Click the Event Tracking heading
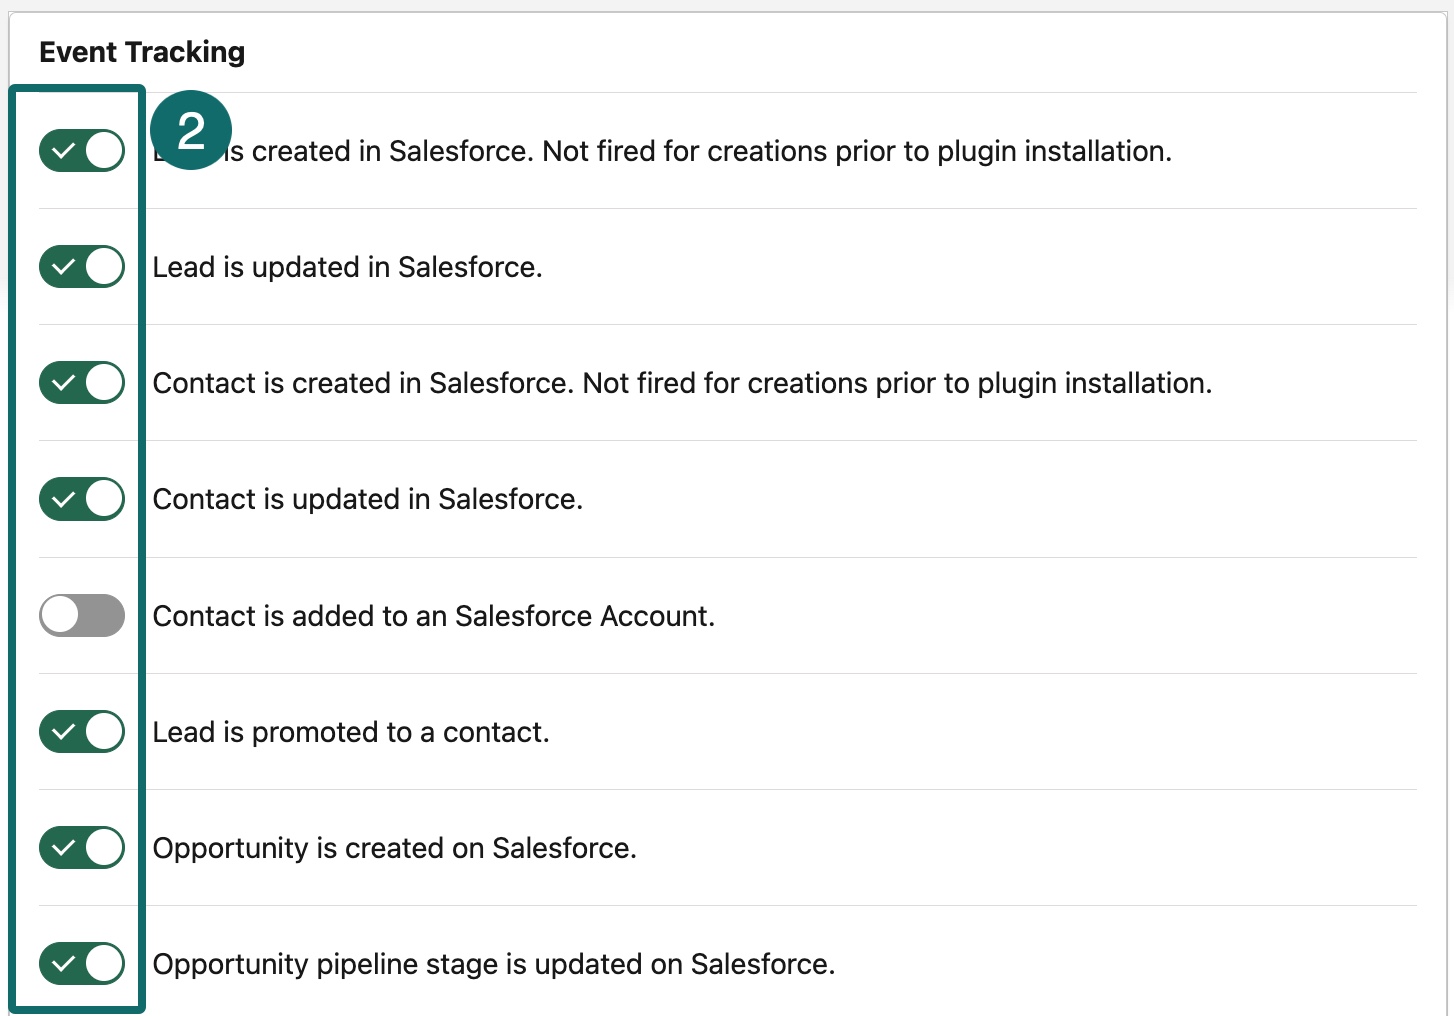This screenshot has height=1016, width=1454. pos(142,52)
